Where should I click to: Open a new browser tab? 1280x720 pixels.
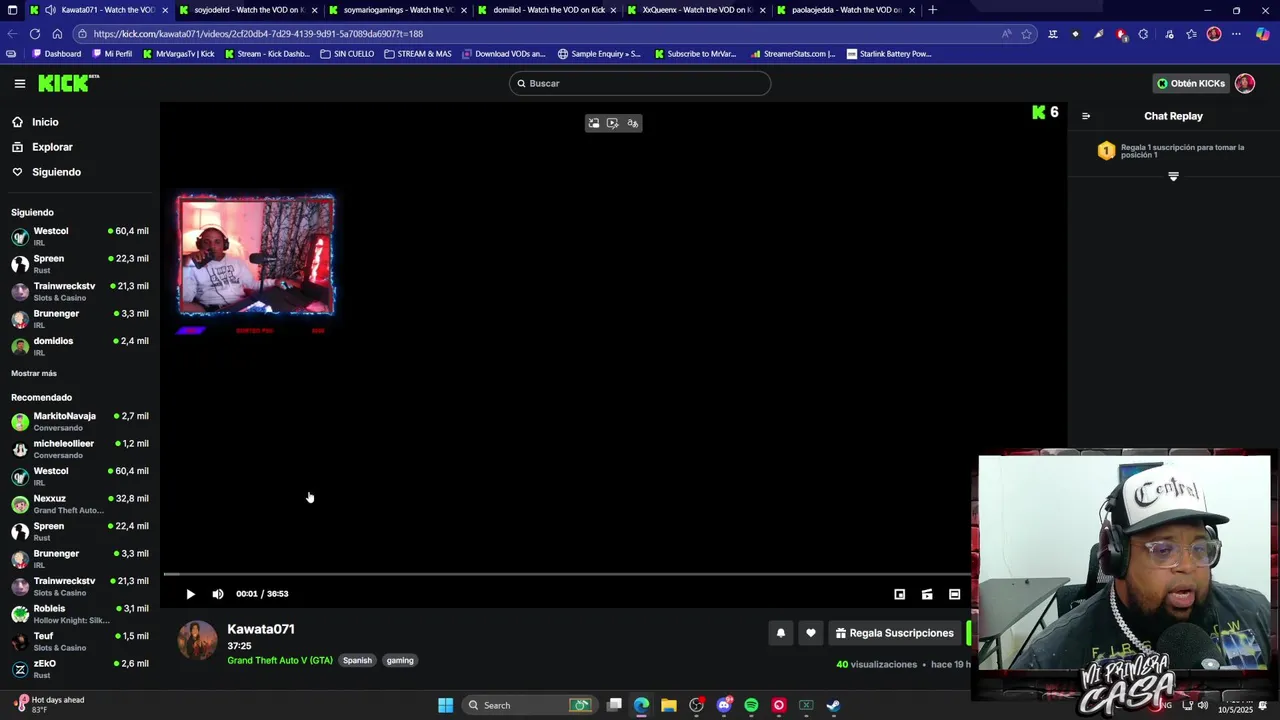[933, 10]
